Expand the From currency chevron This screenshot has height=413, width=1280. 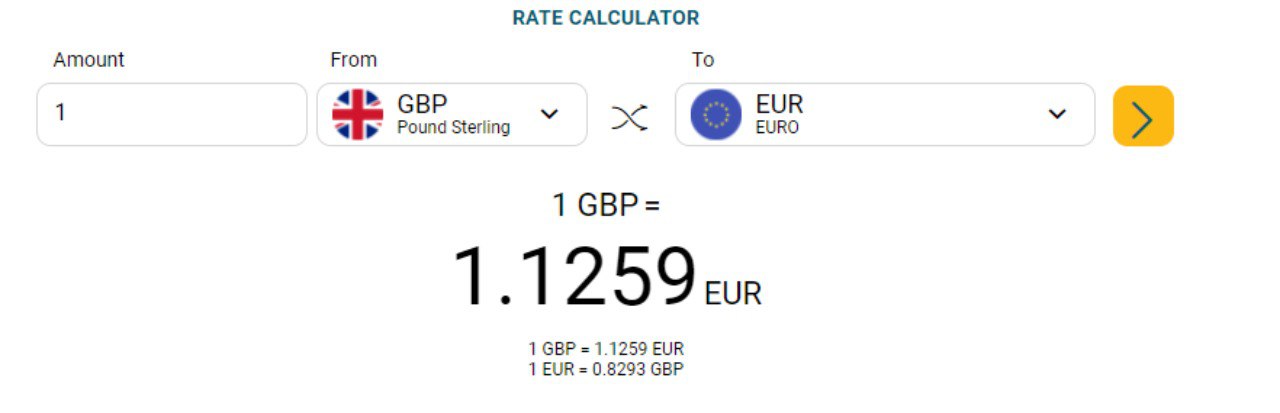coord(549,114)
